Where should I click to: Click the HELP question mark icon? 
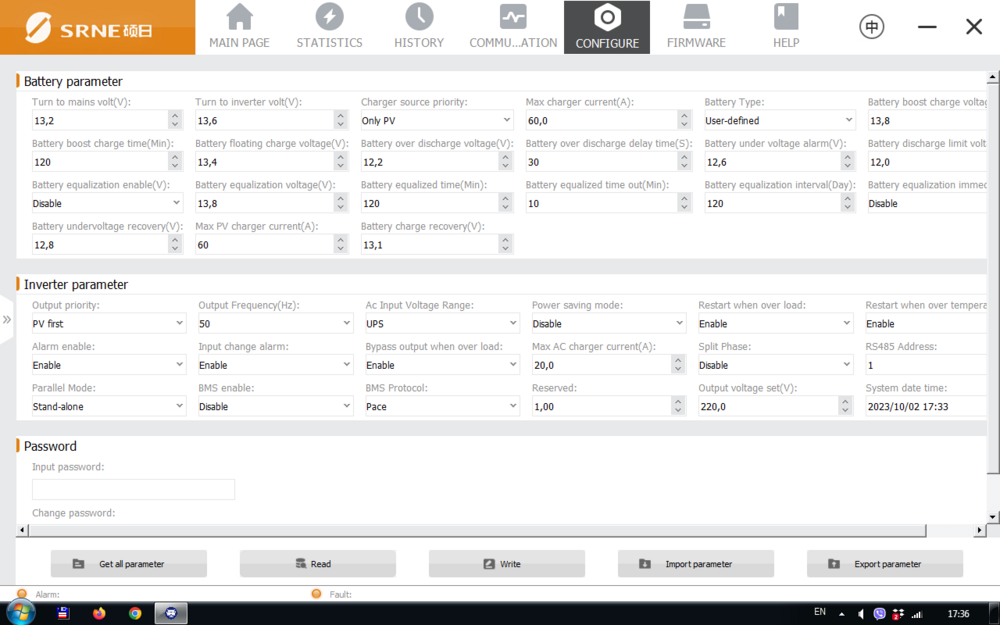[x=785, y=17]
